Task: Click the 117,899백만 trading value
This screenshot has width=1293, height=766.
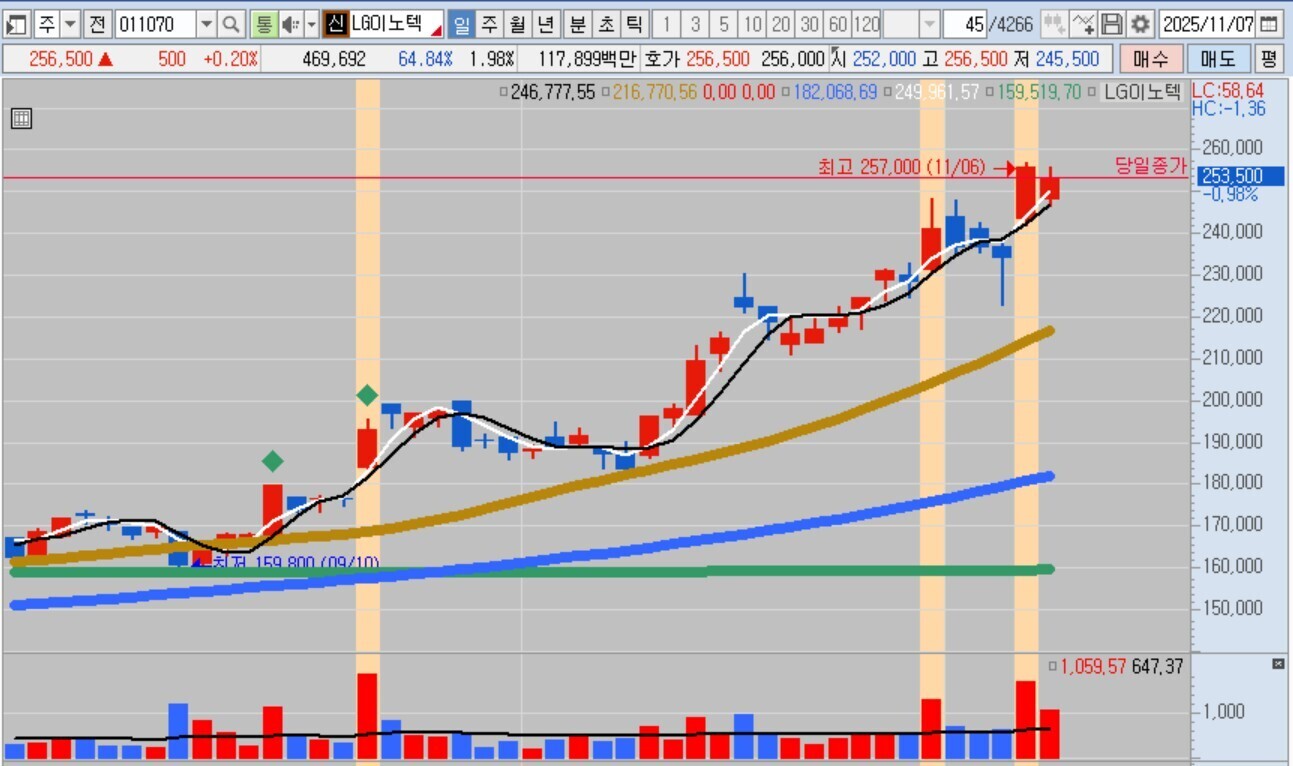Action: pyautogui.click(x=589, y=59)
